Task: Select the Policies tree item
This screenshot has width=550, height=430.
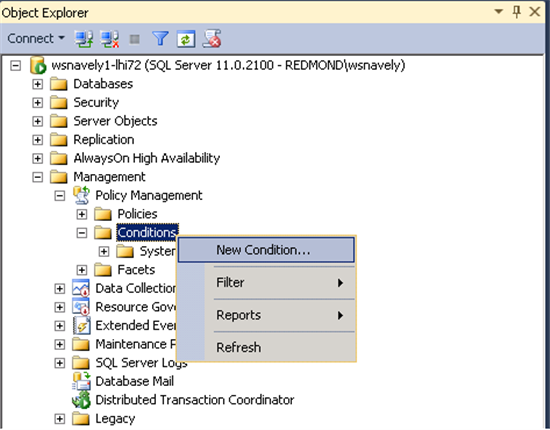Action: [x=138, y=214]
